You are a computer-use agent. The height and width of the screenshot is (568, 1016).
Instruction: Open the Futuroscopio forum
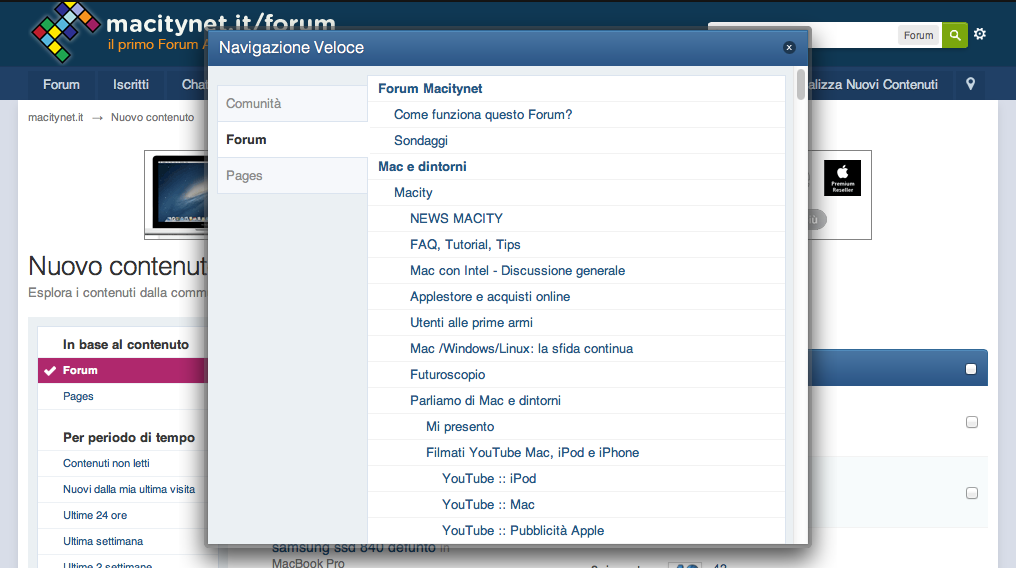pyautogui.click(x=447, y=374)
